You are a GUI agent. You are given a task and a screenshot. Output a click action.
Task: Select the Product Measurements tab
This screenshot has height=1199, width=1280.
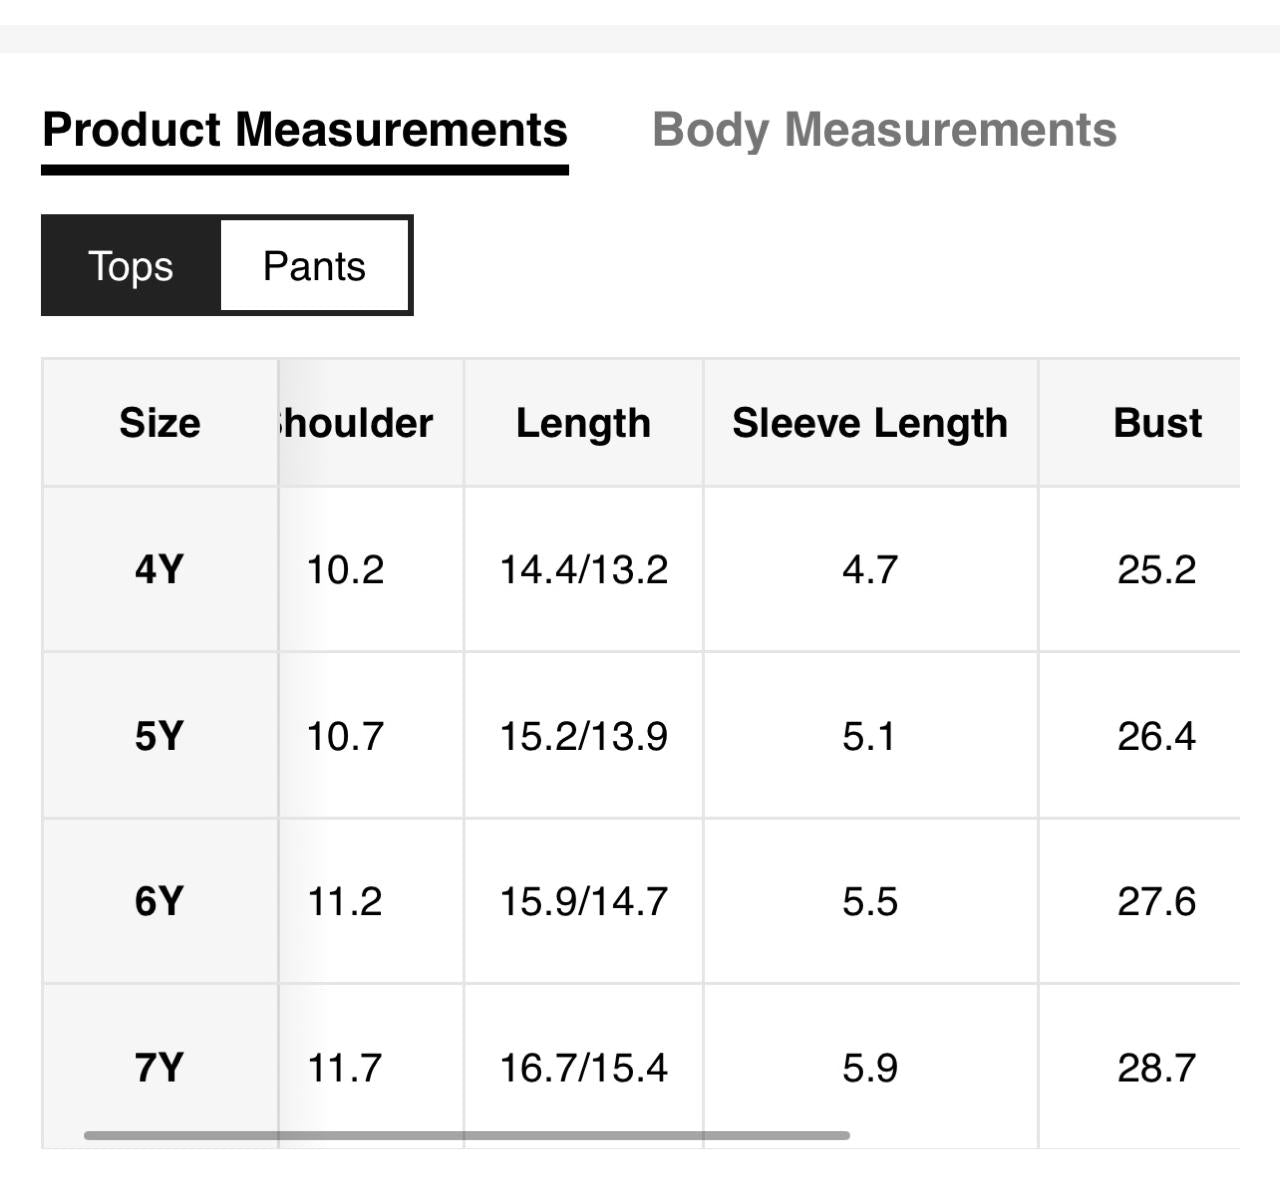pos(305,130)
